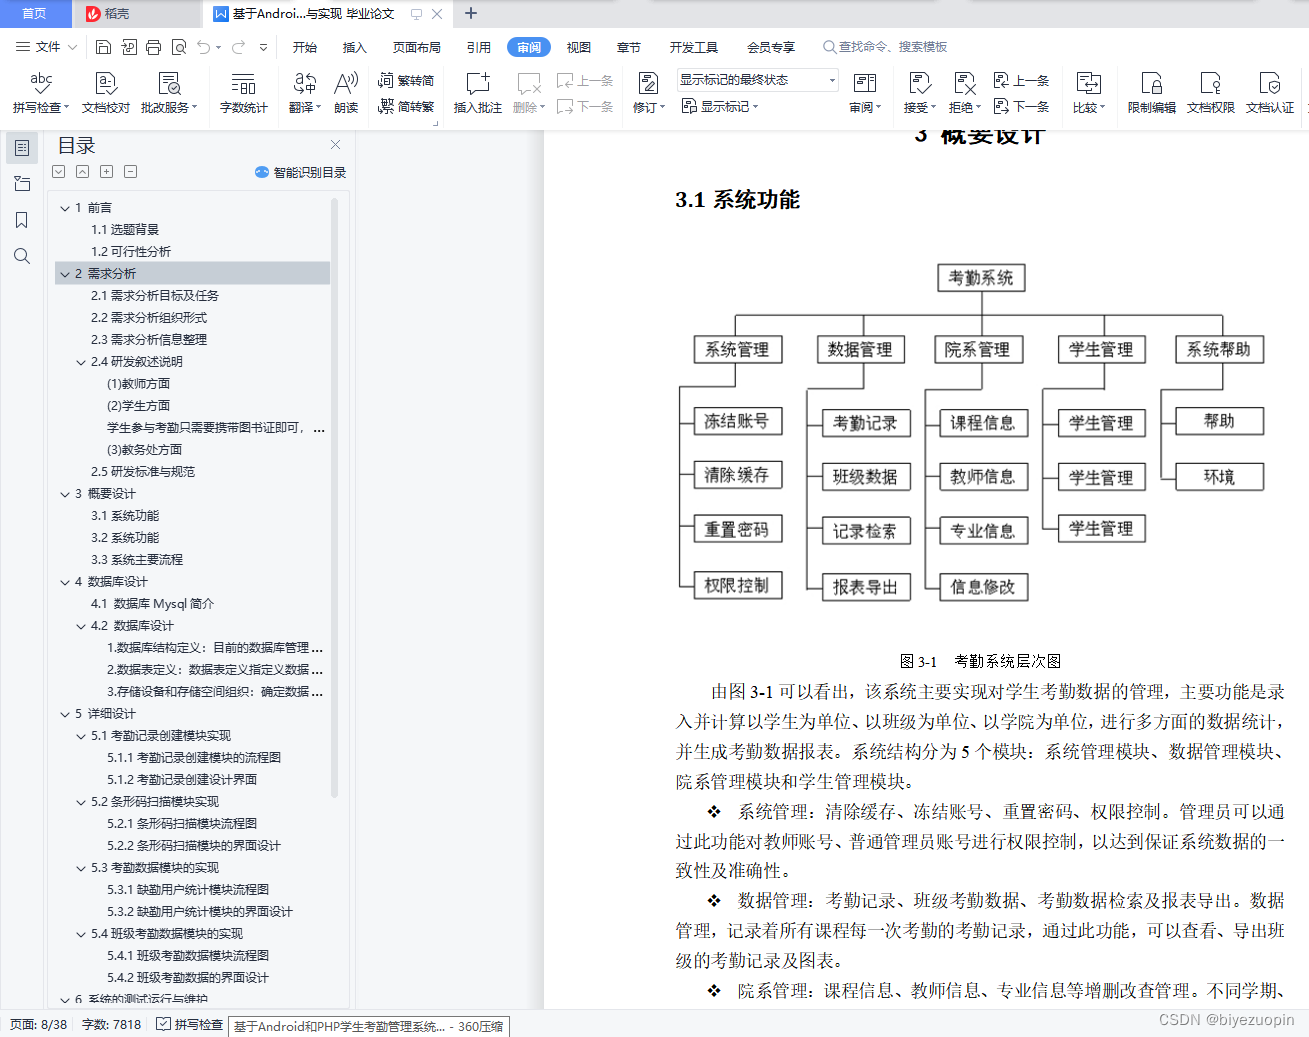Open the 拼写检查 spell check tool
The image size is (1309, 1037).
click(x=40, y=92)
